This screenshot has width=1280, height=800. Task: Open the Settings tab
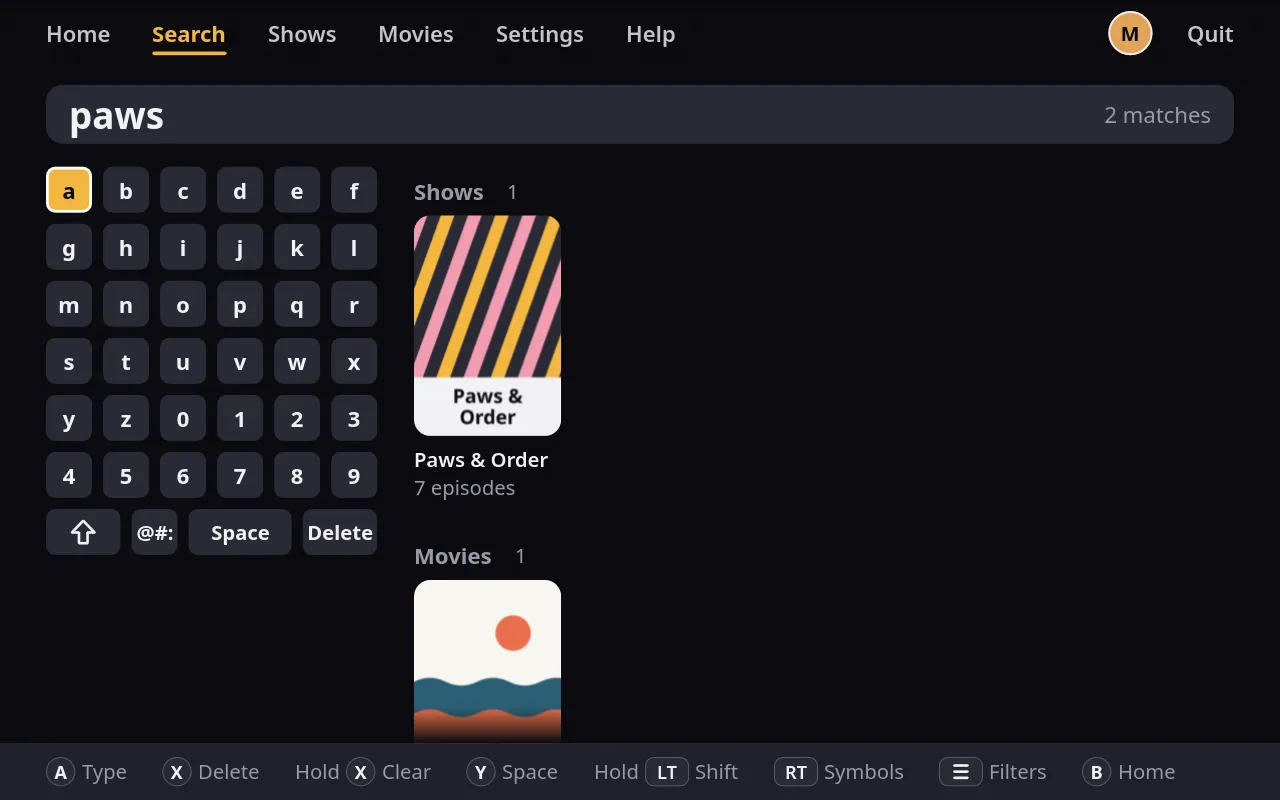pyautogui.click(x=540, y=34)
